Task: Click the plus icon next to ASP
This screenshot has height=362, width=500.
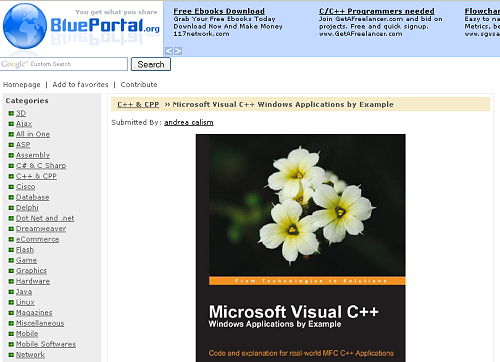Action: click(x=11, y=145)
